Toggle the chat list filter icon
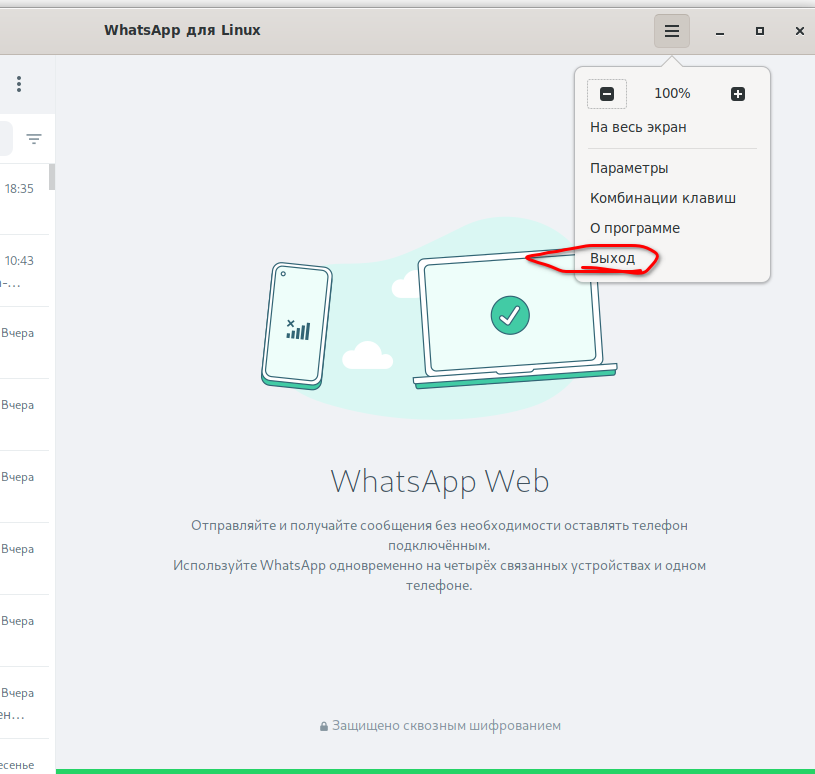Image resolution: width=815 pixels, height=774 pixels. [x=34, y=139]
